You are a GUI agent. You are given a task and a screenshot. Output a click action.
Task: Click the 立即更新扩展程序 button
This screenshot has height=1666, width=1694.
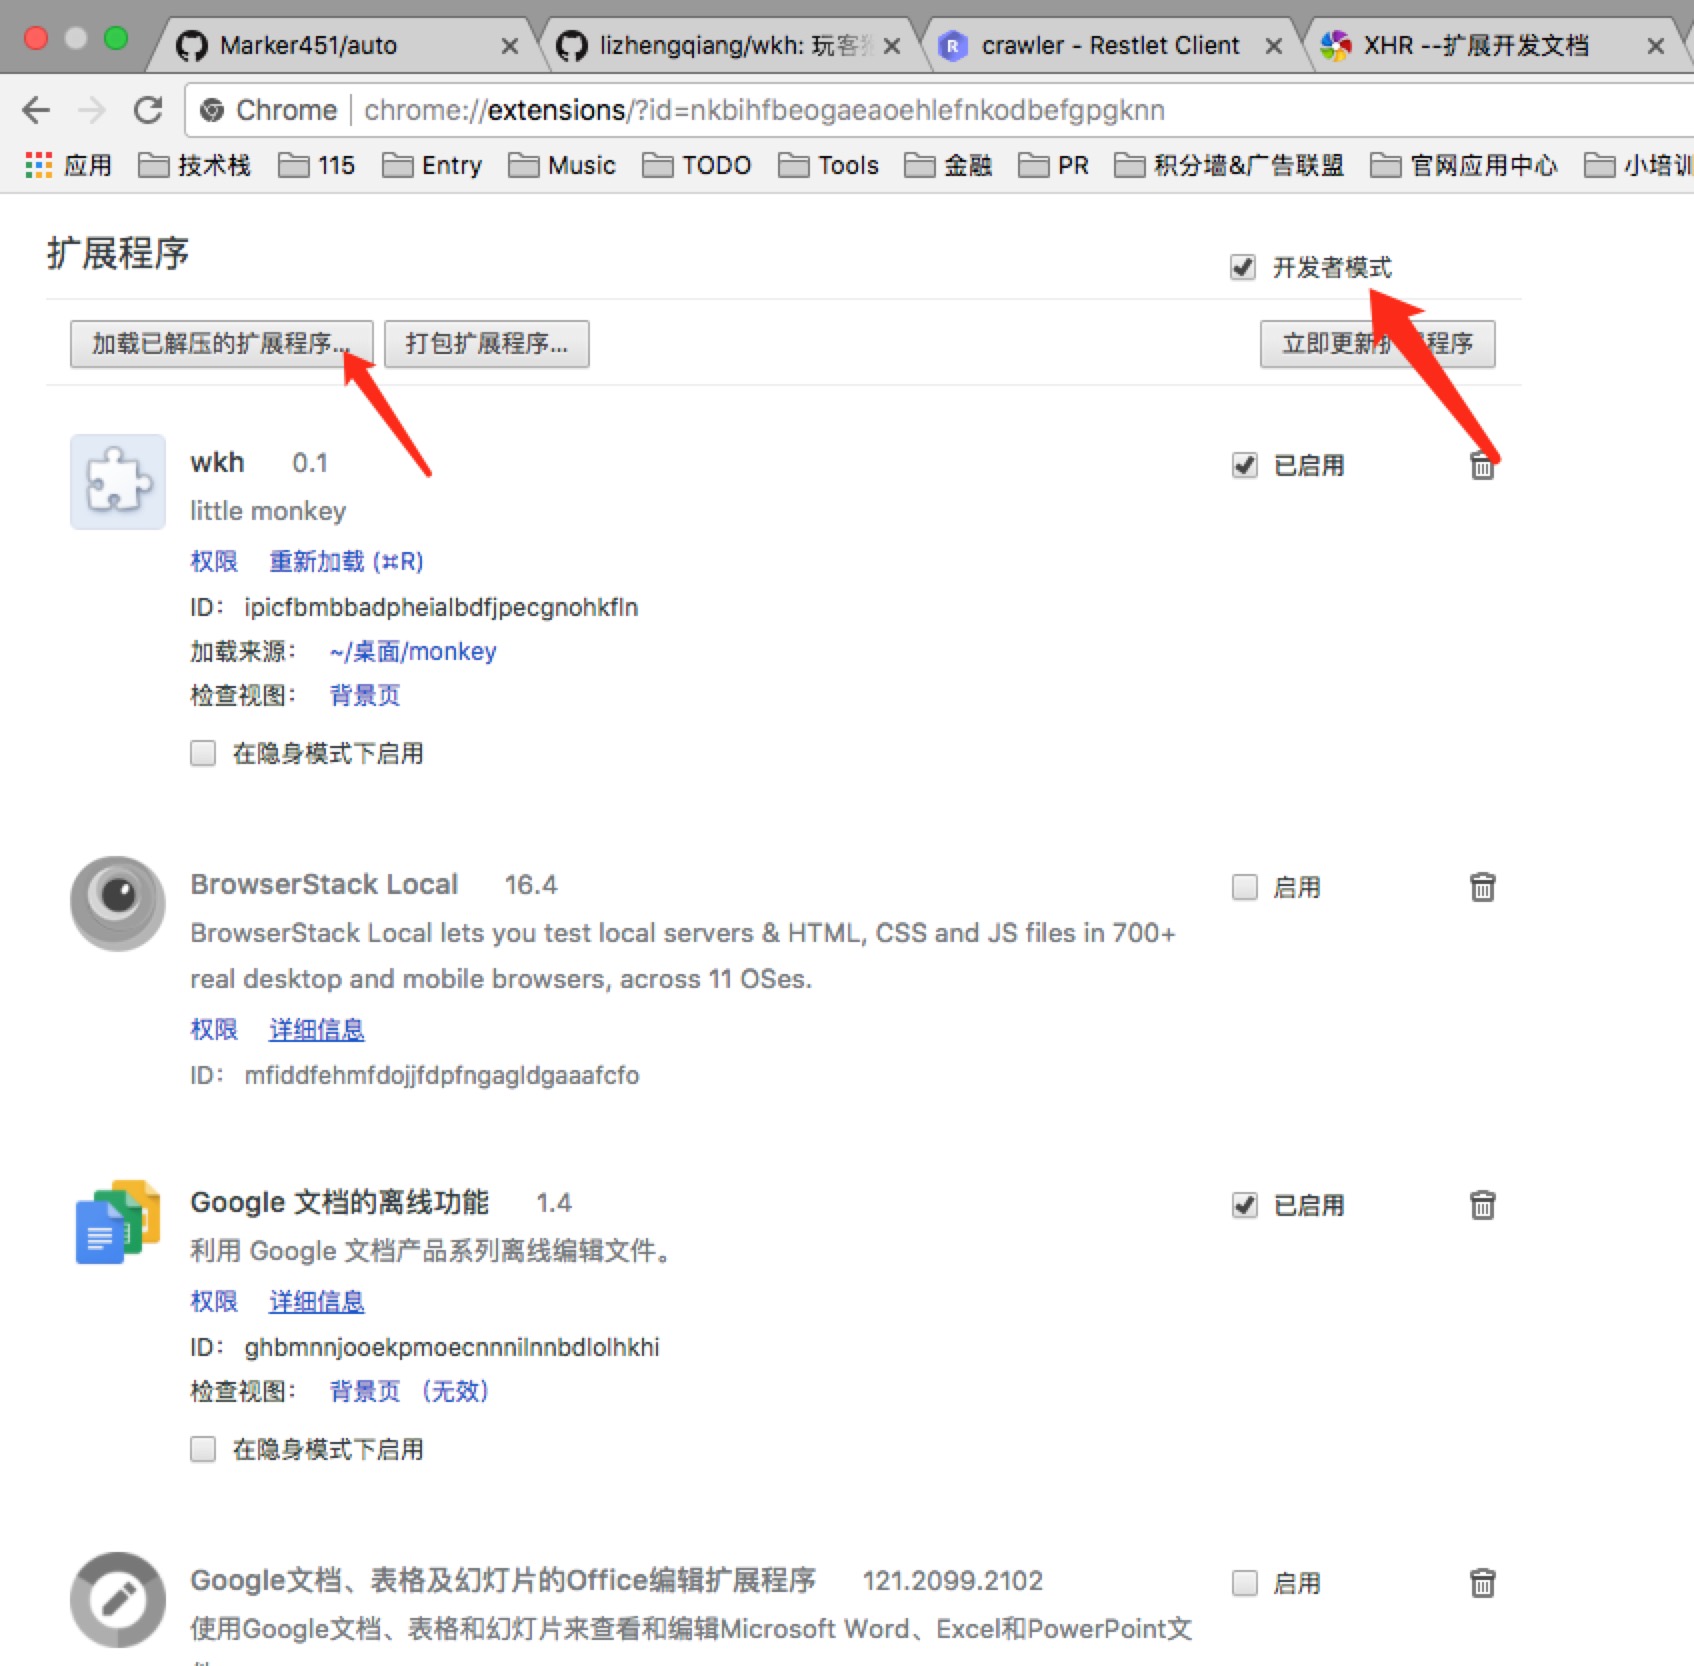point(1377,344)
